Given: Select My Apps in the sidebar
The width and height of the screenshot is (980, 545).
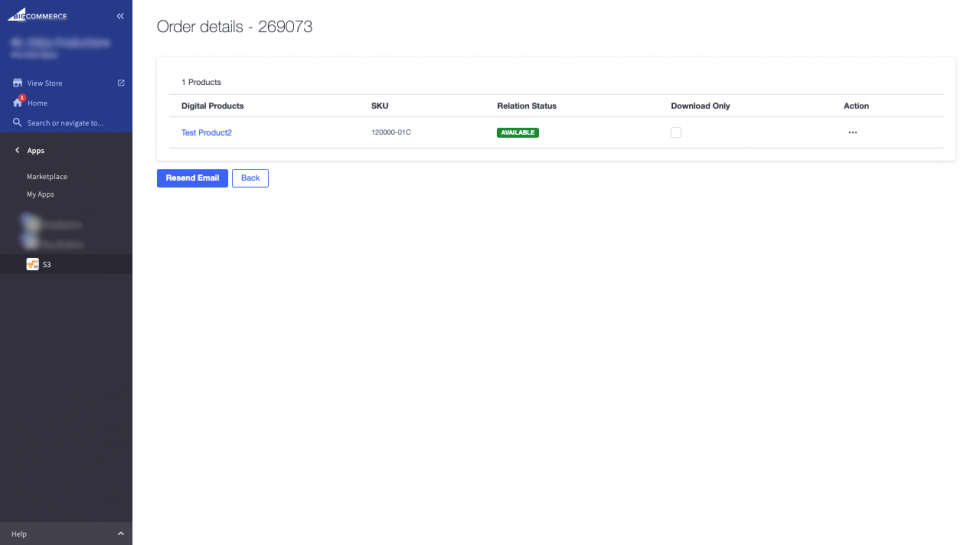Looking at the screenshot, I should point(40,194).
